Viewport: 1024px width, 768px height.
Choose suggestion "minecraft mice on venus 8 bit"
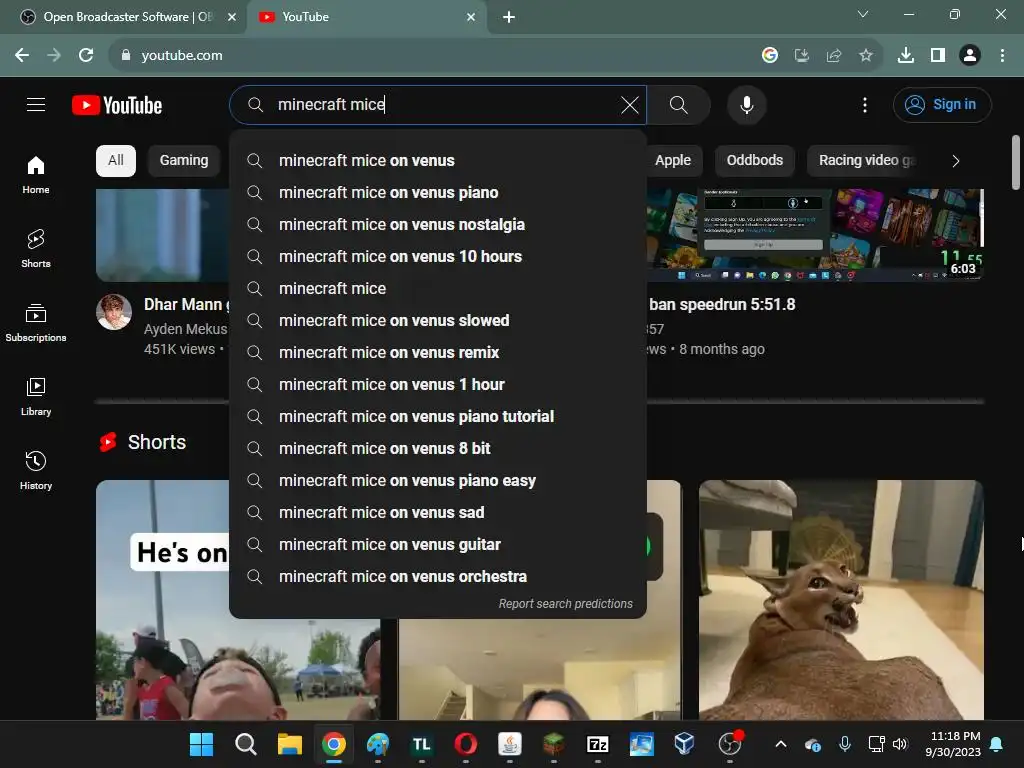coord(438,449)
